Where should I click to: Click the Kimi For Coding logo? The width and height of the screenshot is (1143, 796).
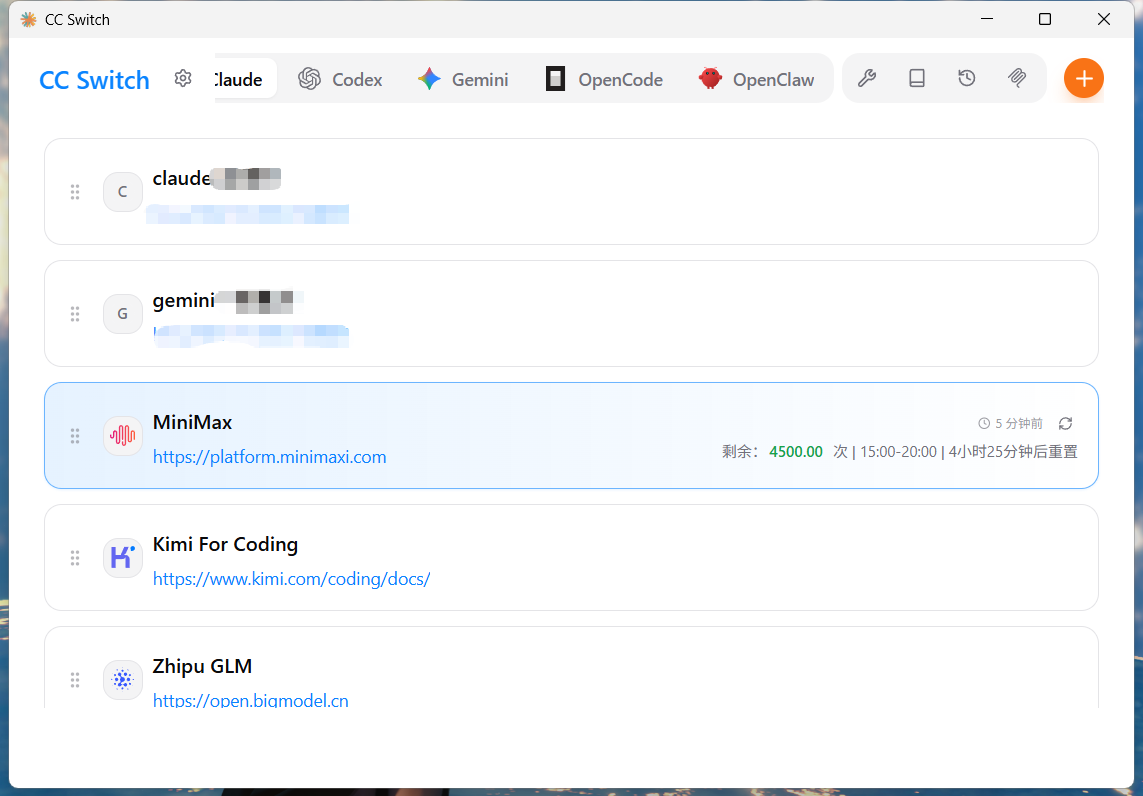123,558
